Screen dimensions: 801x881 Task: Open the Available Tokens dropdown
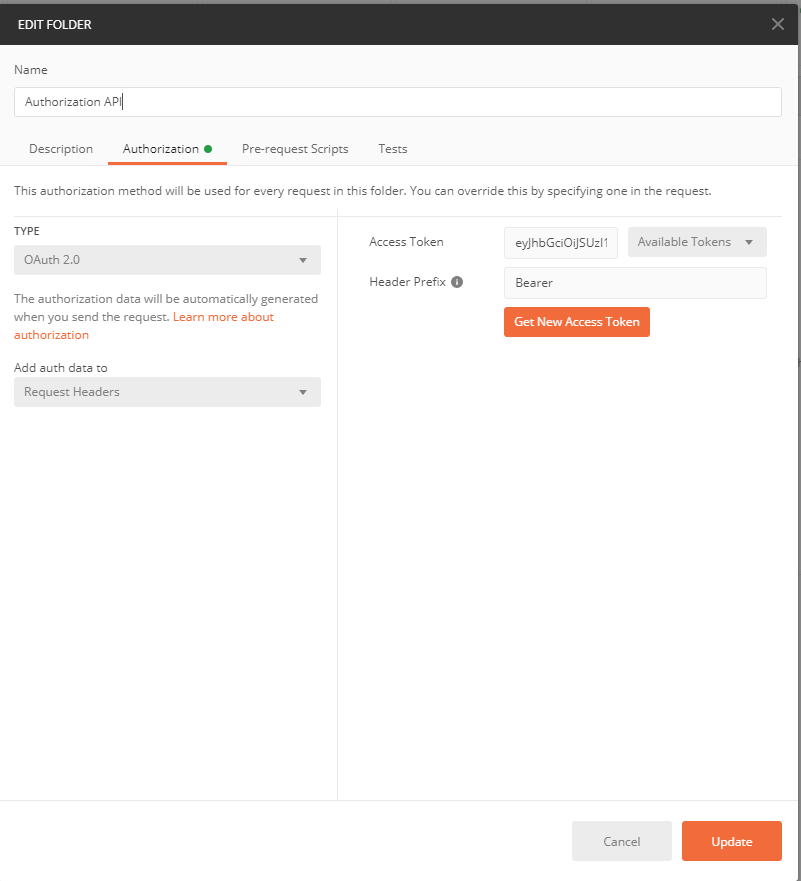pyautogui.click(x=696, y=242)
